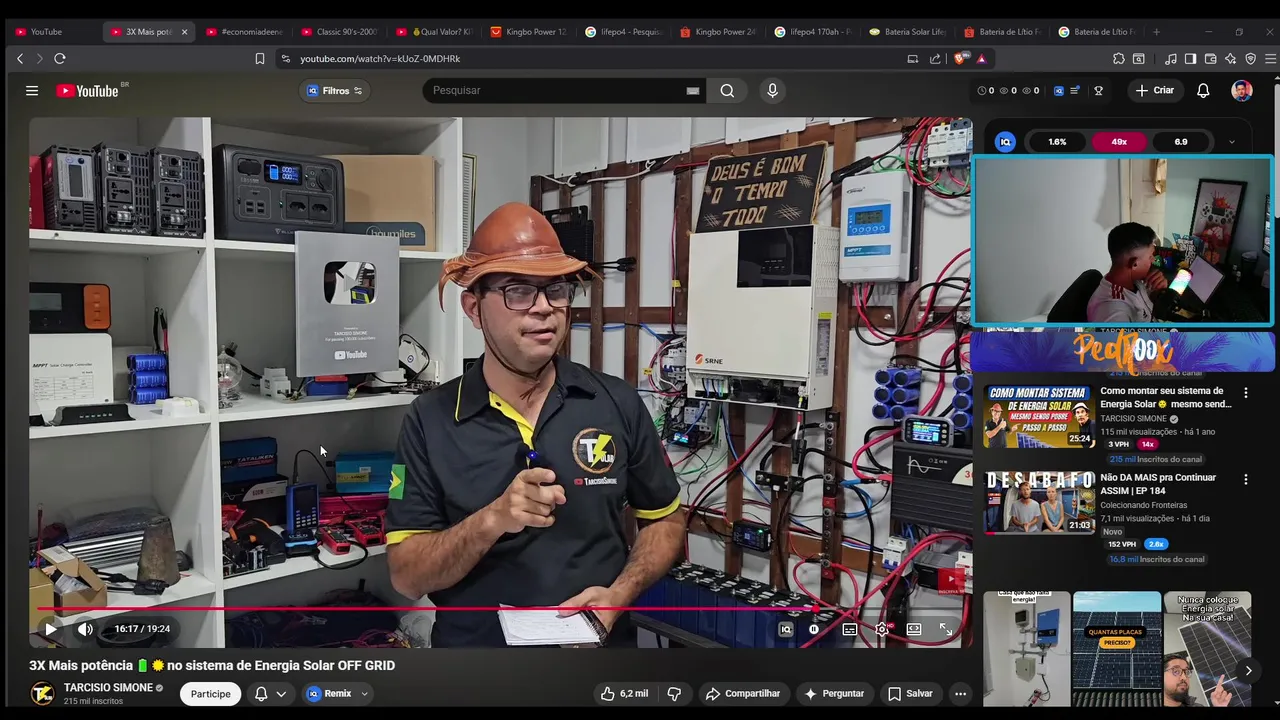
Task: Expand the IQ stats panel chevron
Action: (1231, 142)
